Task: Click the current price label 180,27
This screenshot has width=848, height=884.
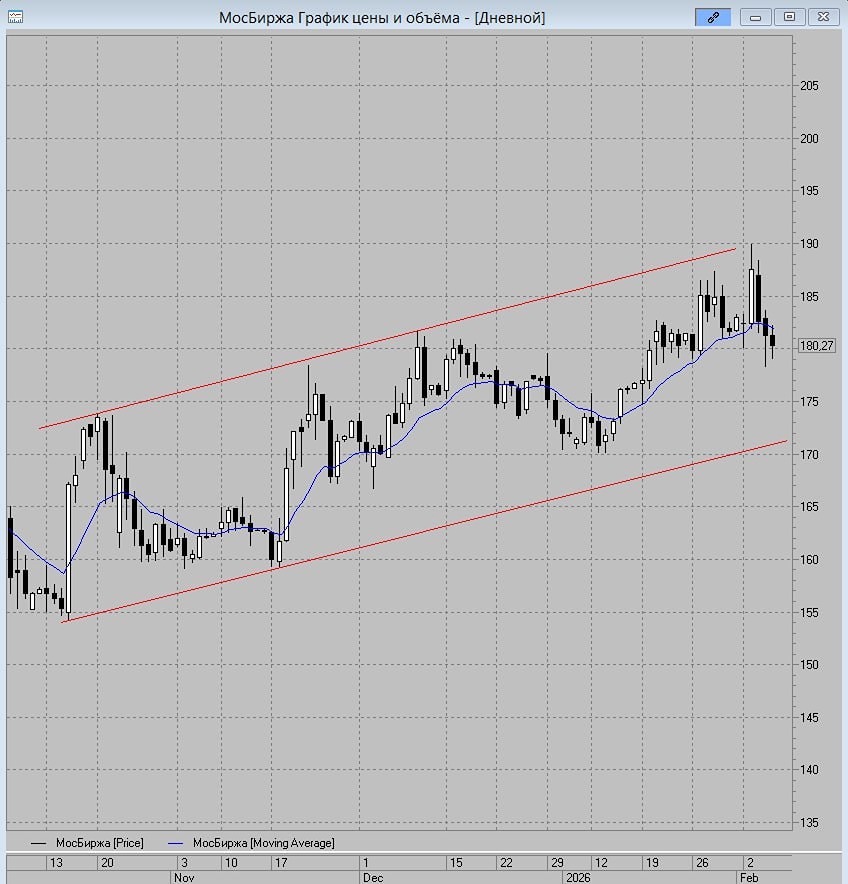Action: [816, 346]
